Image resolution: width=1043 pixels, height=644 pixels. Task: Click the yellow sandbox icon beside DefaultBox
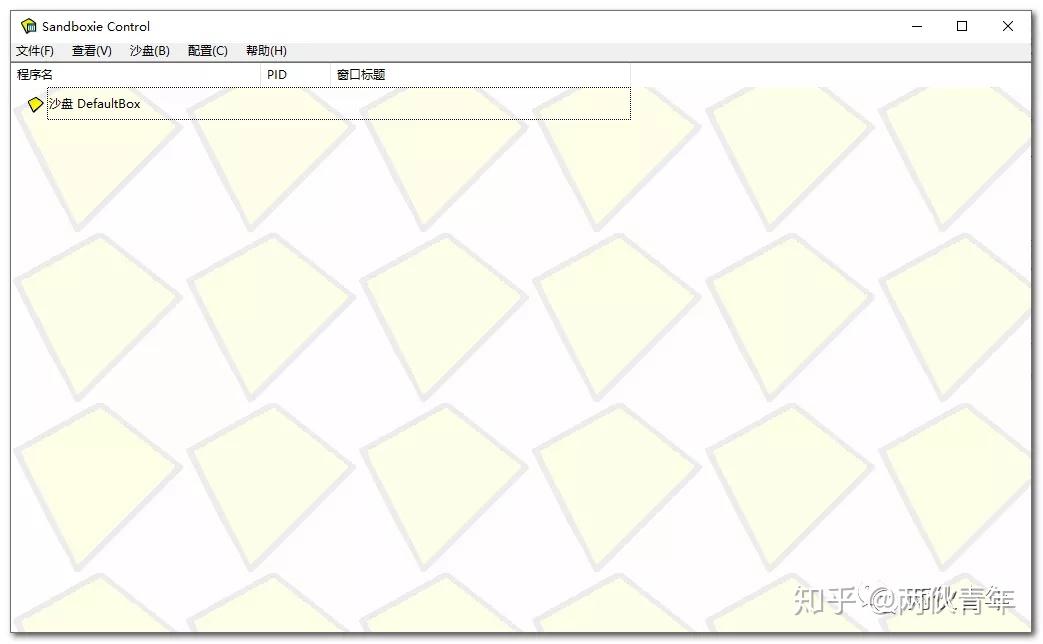[34, 103]
